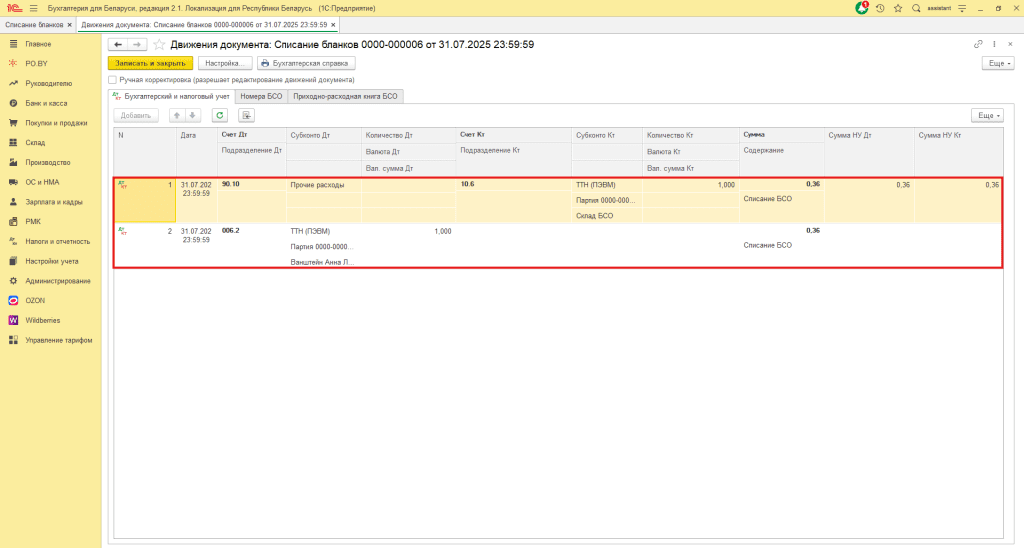Switch to the Номера БСО tab

click(262, 97)
